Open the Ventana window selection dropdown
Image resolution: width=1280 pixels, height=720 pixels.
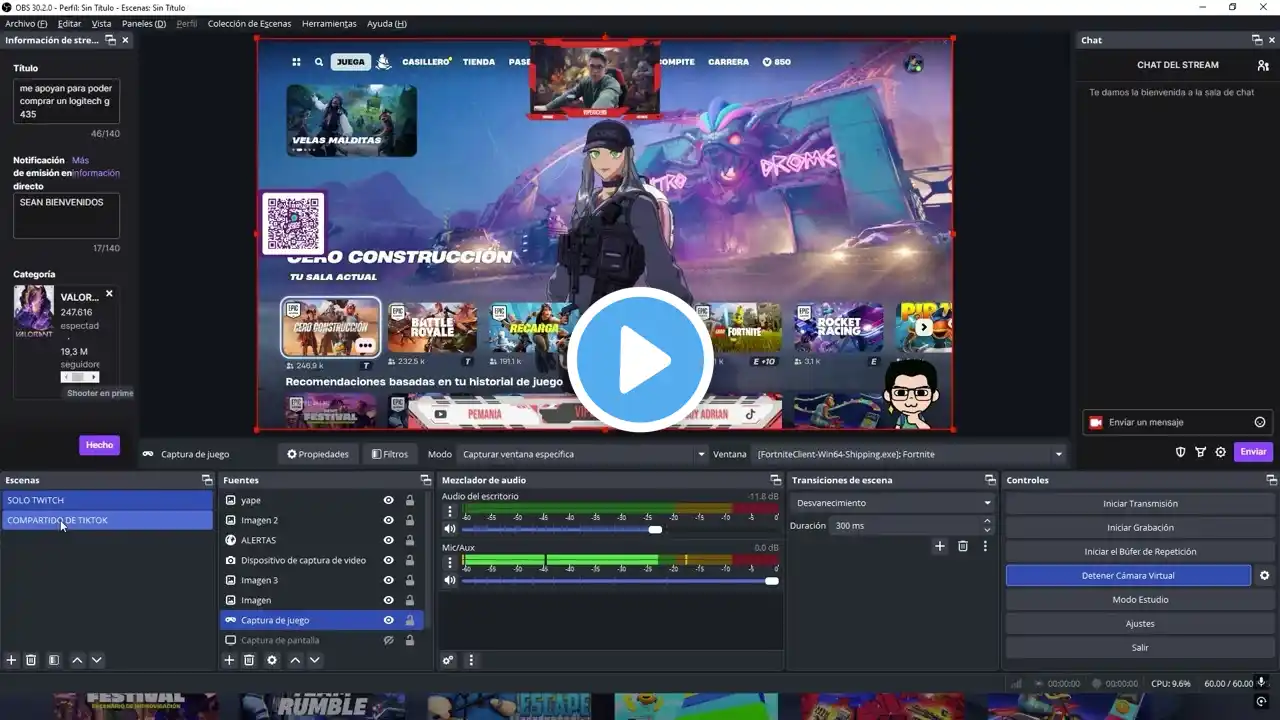tap(909, 454)
